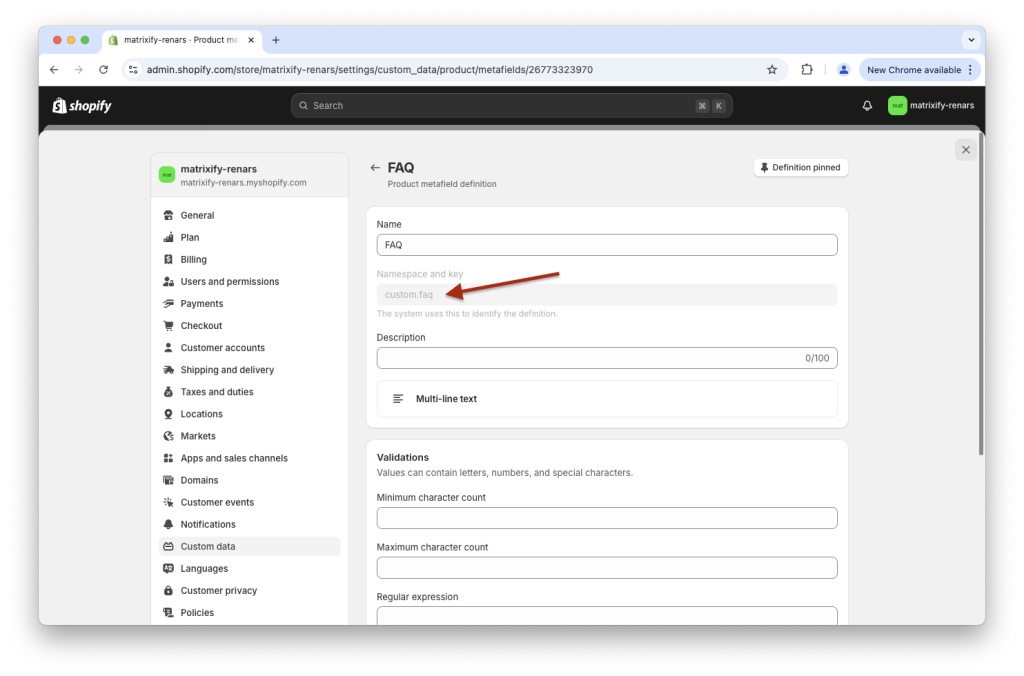Open Customer events settings
1024x676 pixels.
[x=215, y=501]
